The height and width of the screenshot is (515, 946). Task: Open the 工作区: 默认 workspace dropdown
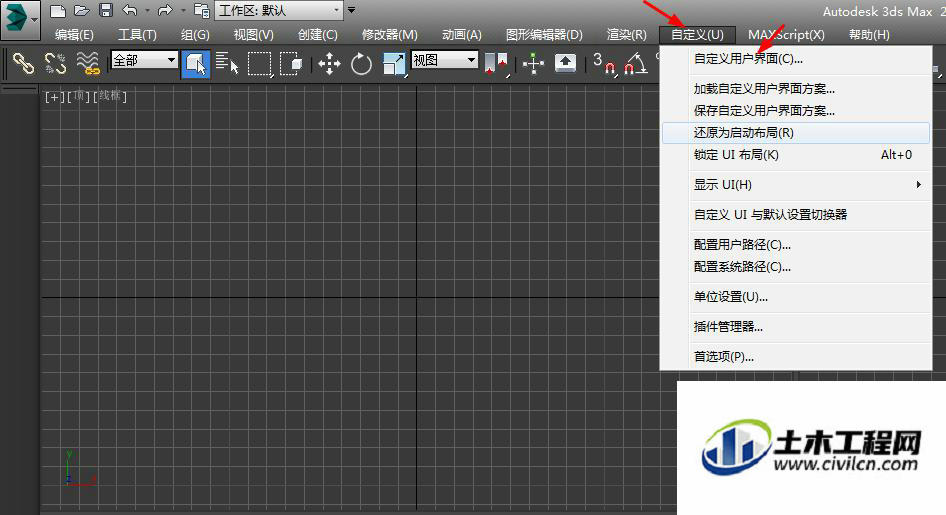tap(279, 10)
